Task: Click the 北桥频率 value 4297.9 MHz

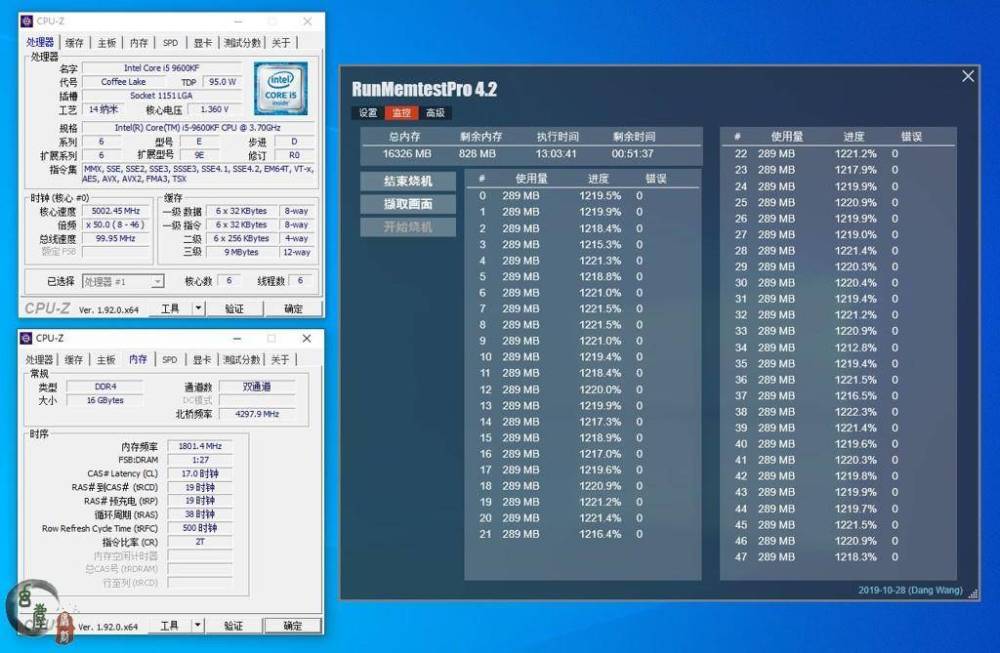Action: (257, 414)
